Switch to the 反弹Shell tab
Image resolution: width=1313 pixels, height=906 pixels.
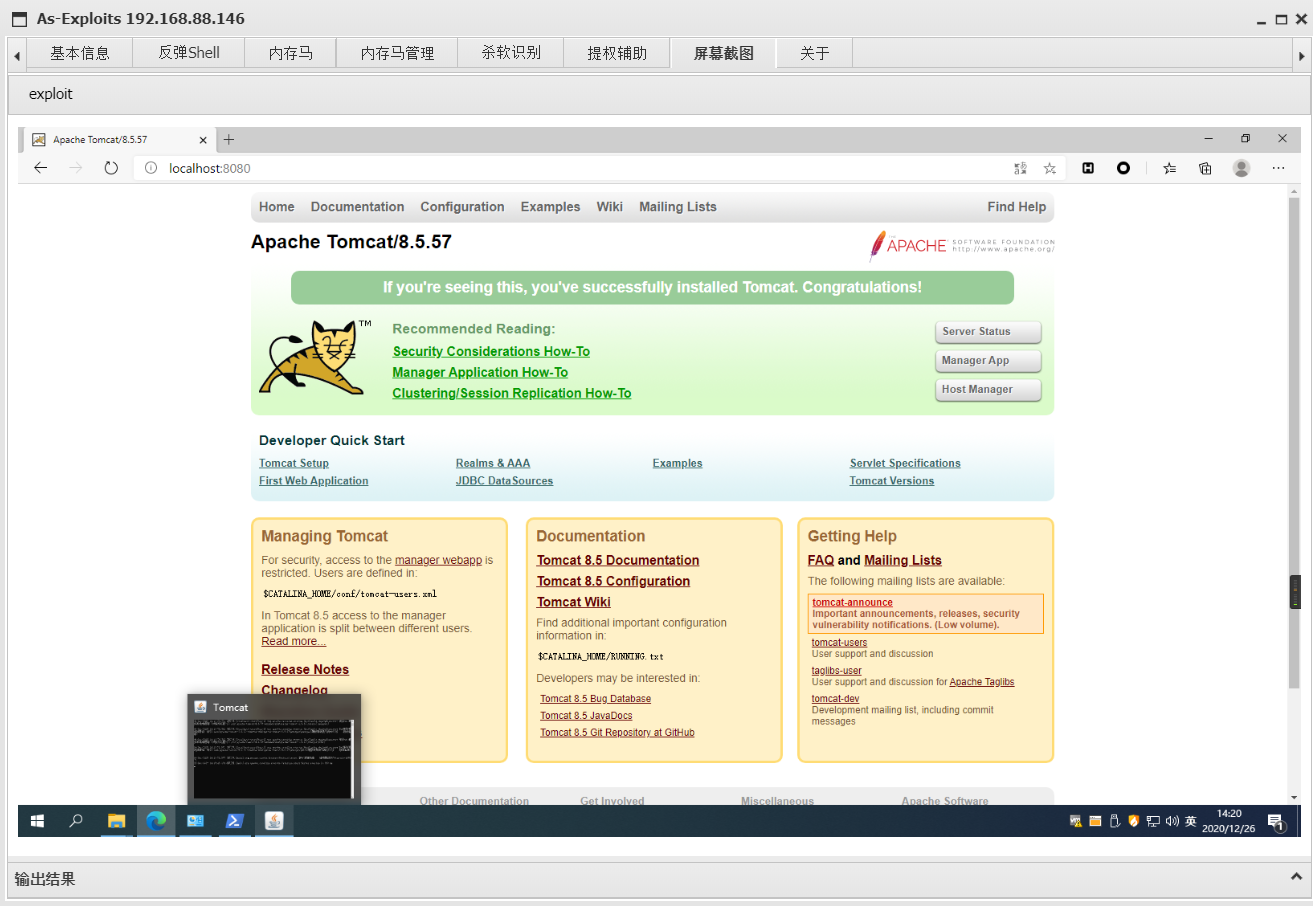point(188,52)
